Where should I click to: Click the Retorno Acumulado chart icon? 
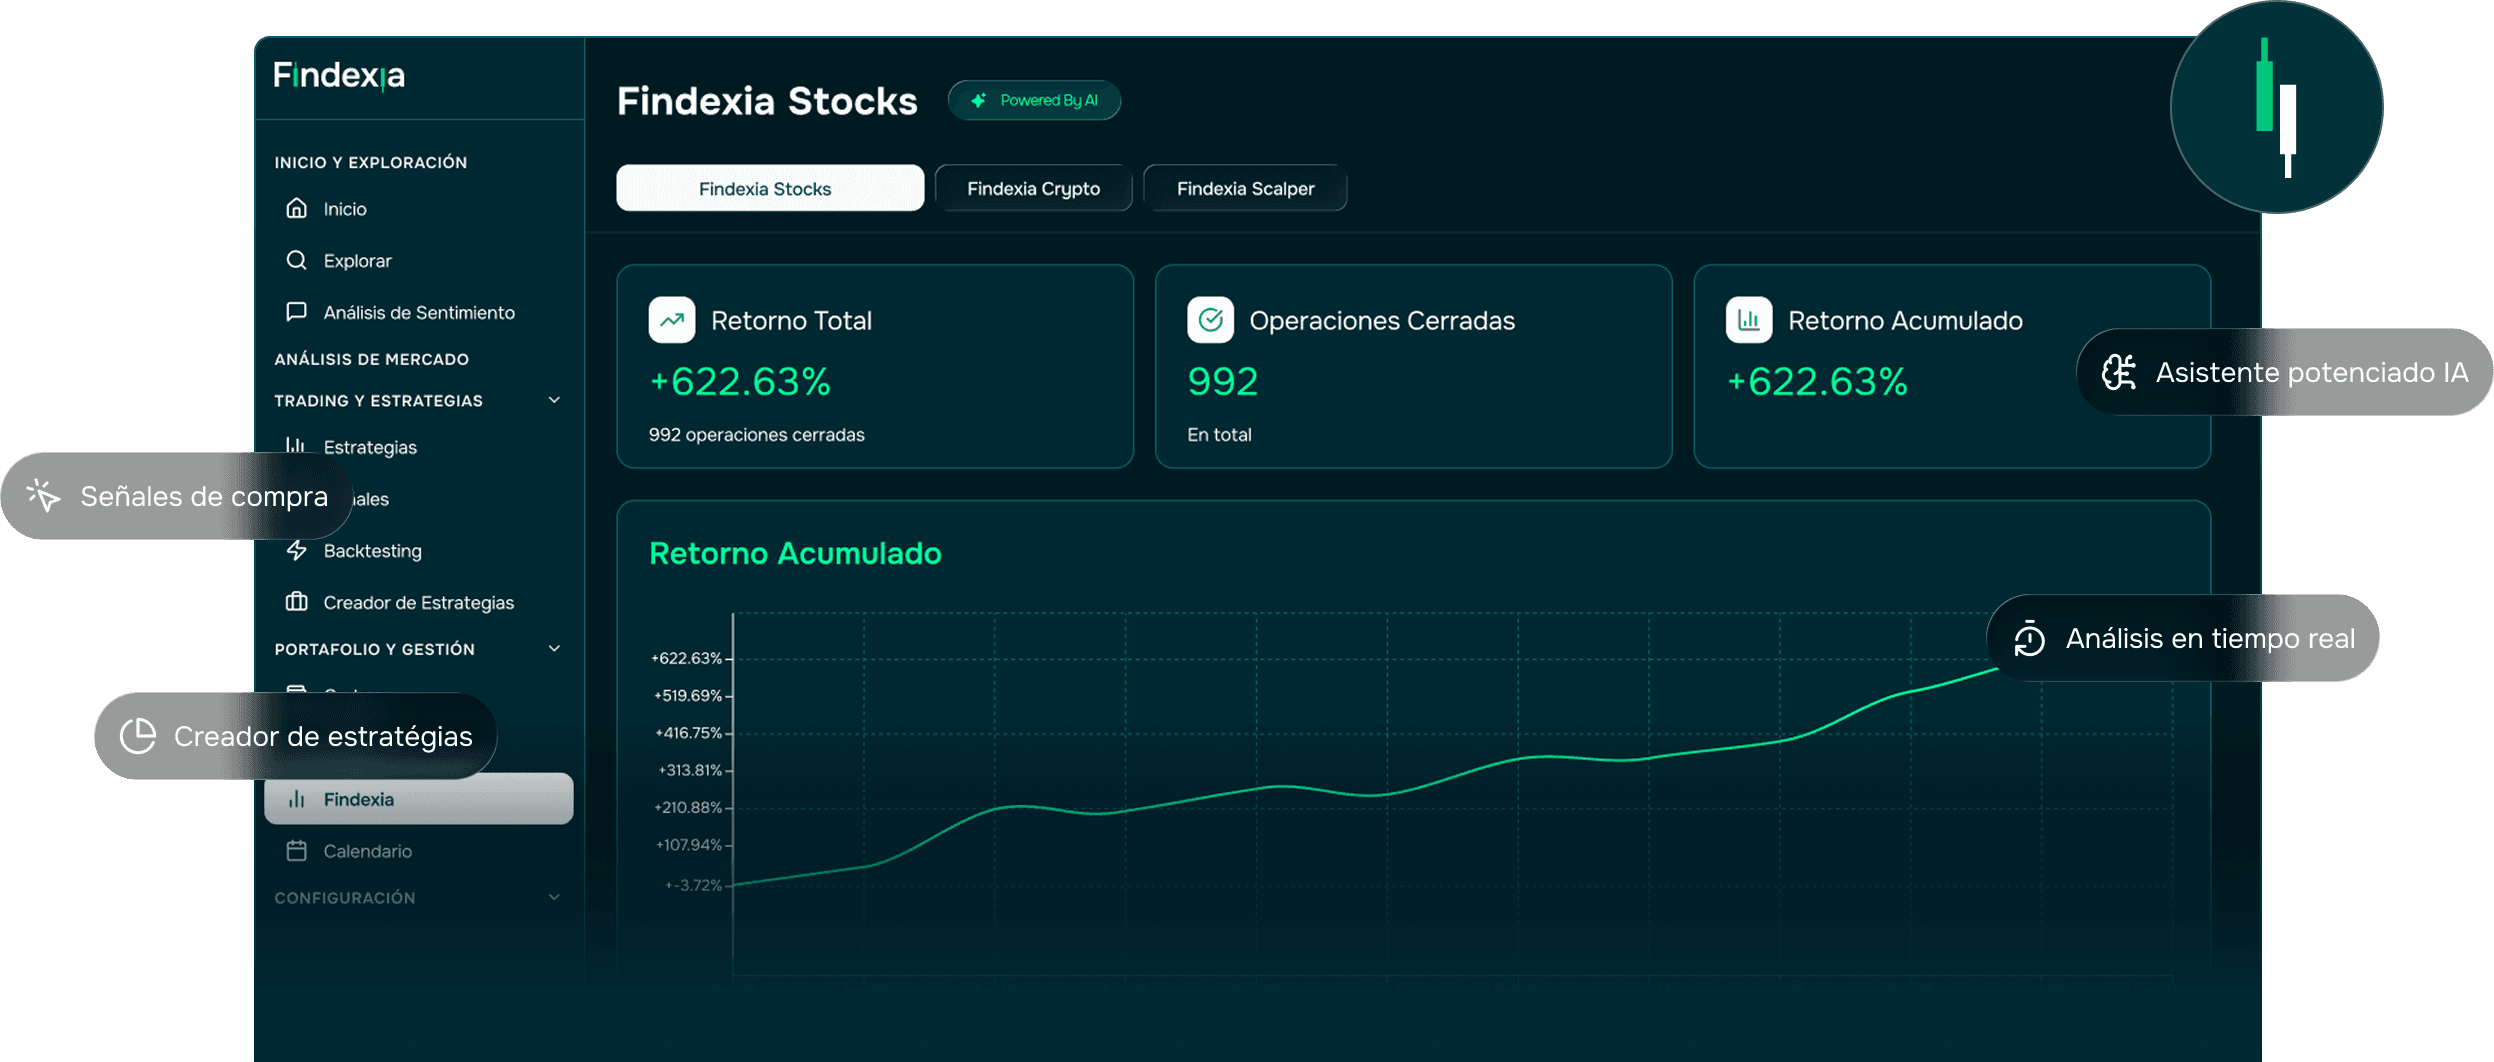click(1748, 320)
